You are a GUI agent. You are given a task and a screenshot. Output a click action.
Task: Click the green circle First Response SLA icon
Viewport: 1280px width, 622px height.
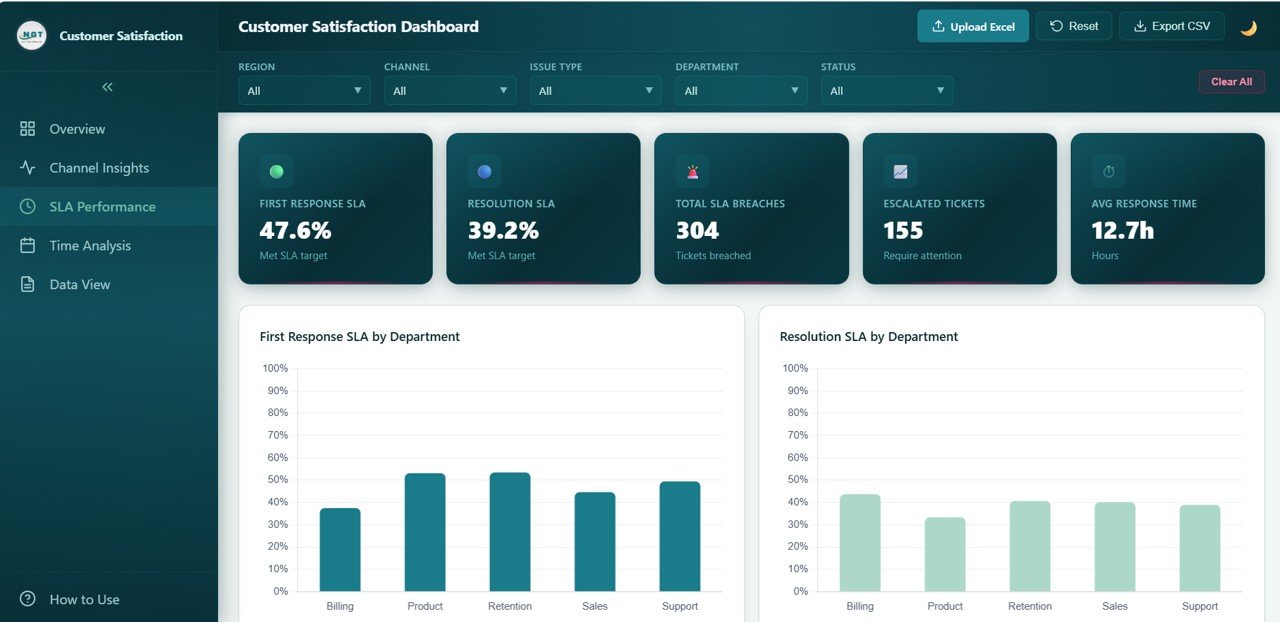click(276, 171)
